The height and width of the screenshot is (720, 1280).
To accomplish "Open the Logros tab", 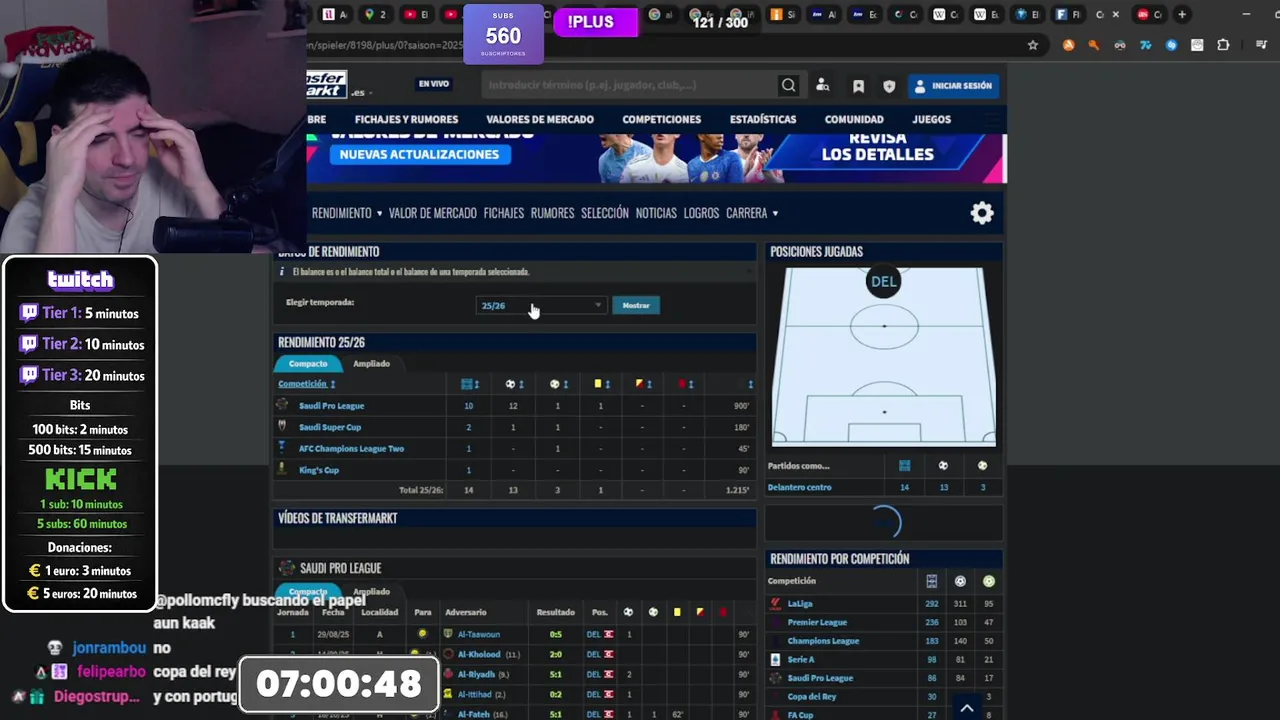I will 701,213.
